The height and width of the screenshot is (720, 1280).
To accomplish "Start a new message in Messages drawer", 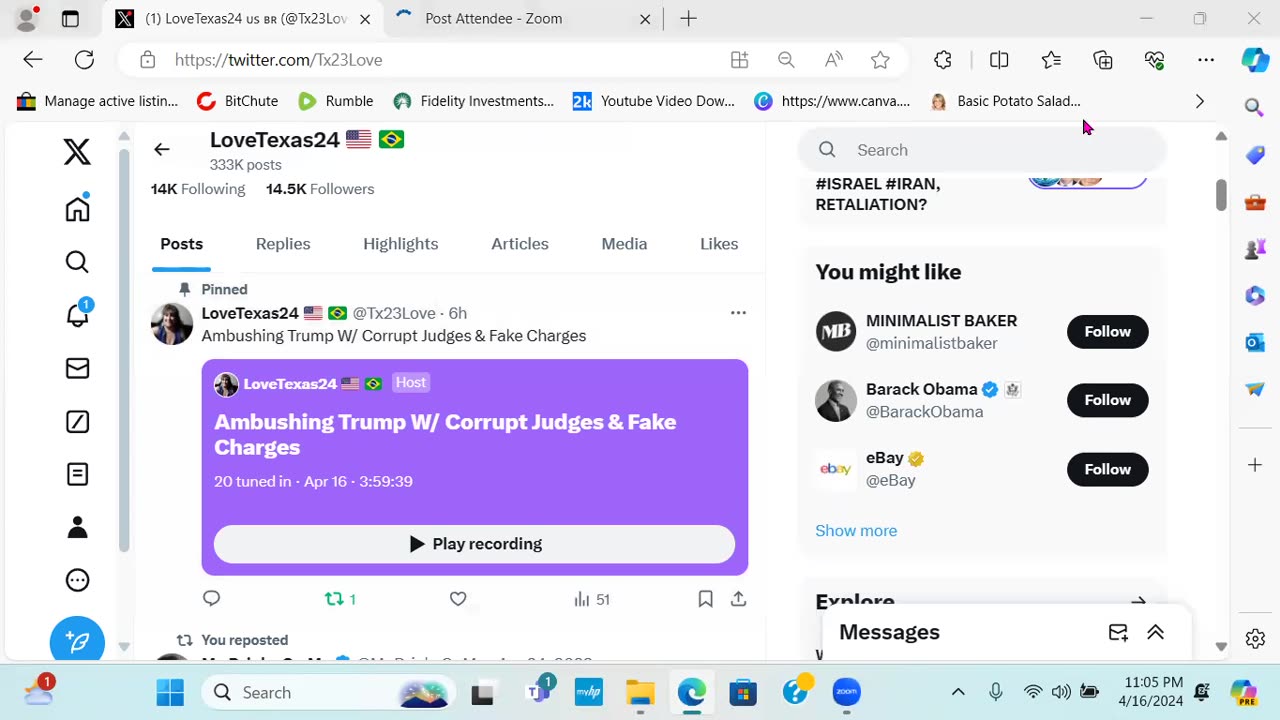I will pyautogui.click(x=1118, y=632).
